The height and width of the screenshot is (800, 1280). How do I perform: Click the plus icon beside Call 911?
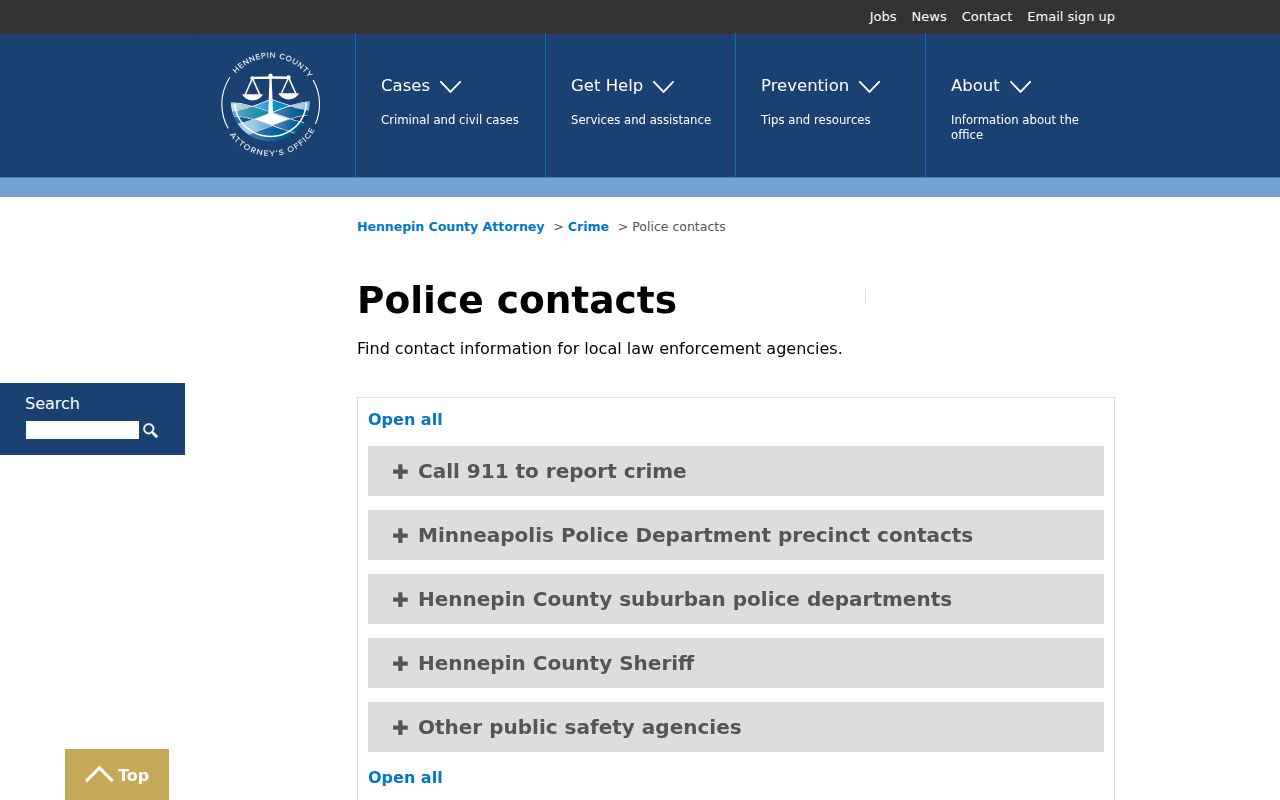pos(400,471)
